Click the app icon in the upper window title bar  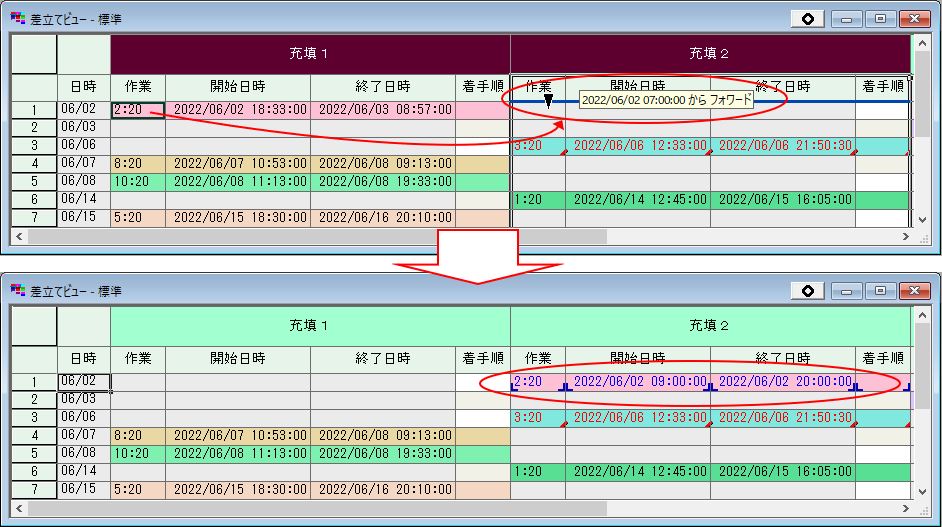pyautogui.click(x=17, y=19)
